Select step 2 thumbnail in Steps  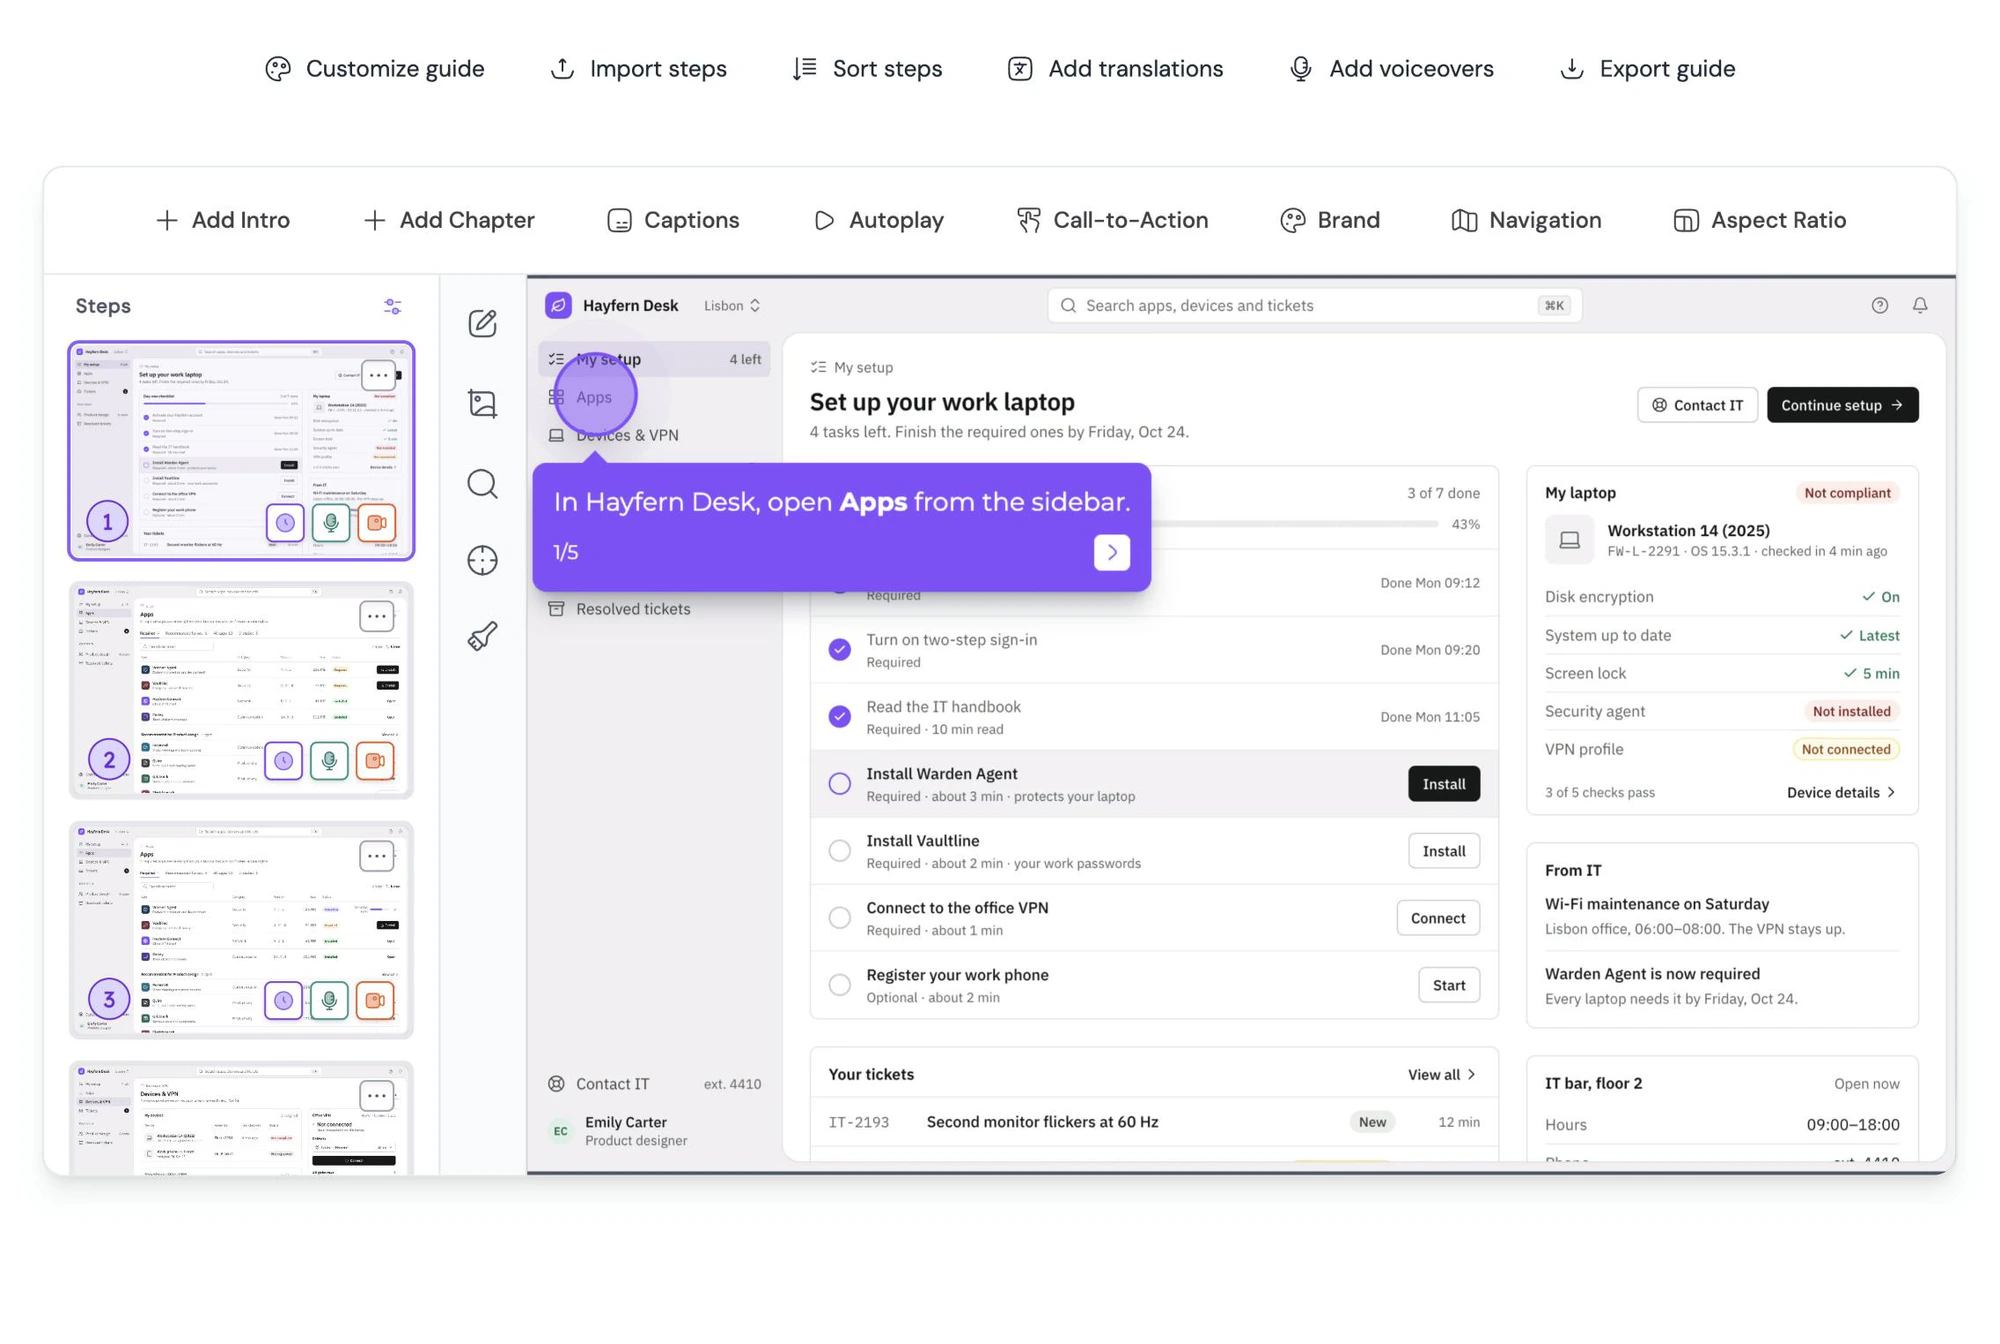tap(241, 690)
